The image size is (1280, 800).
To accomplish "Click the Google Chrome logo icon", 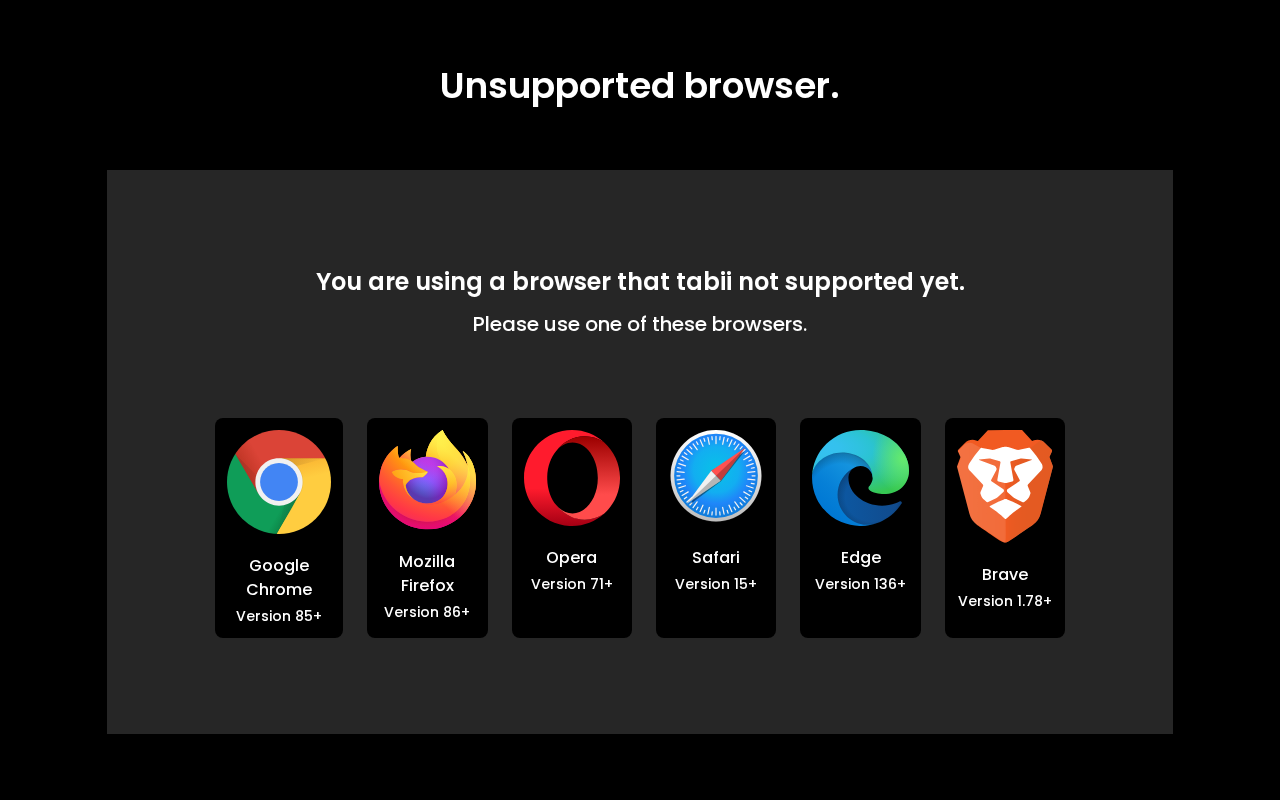I will (279, 482).
